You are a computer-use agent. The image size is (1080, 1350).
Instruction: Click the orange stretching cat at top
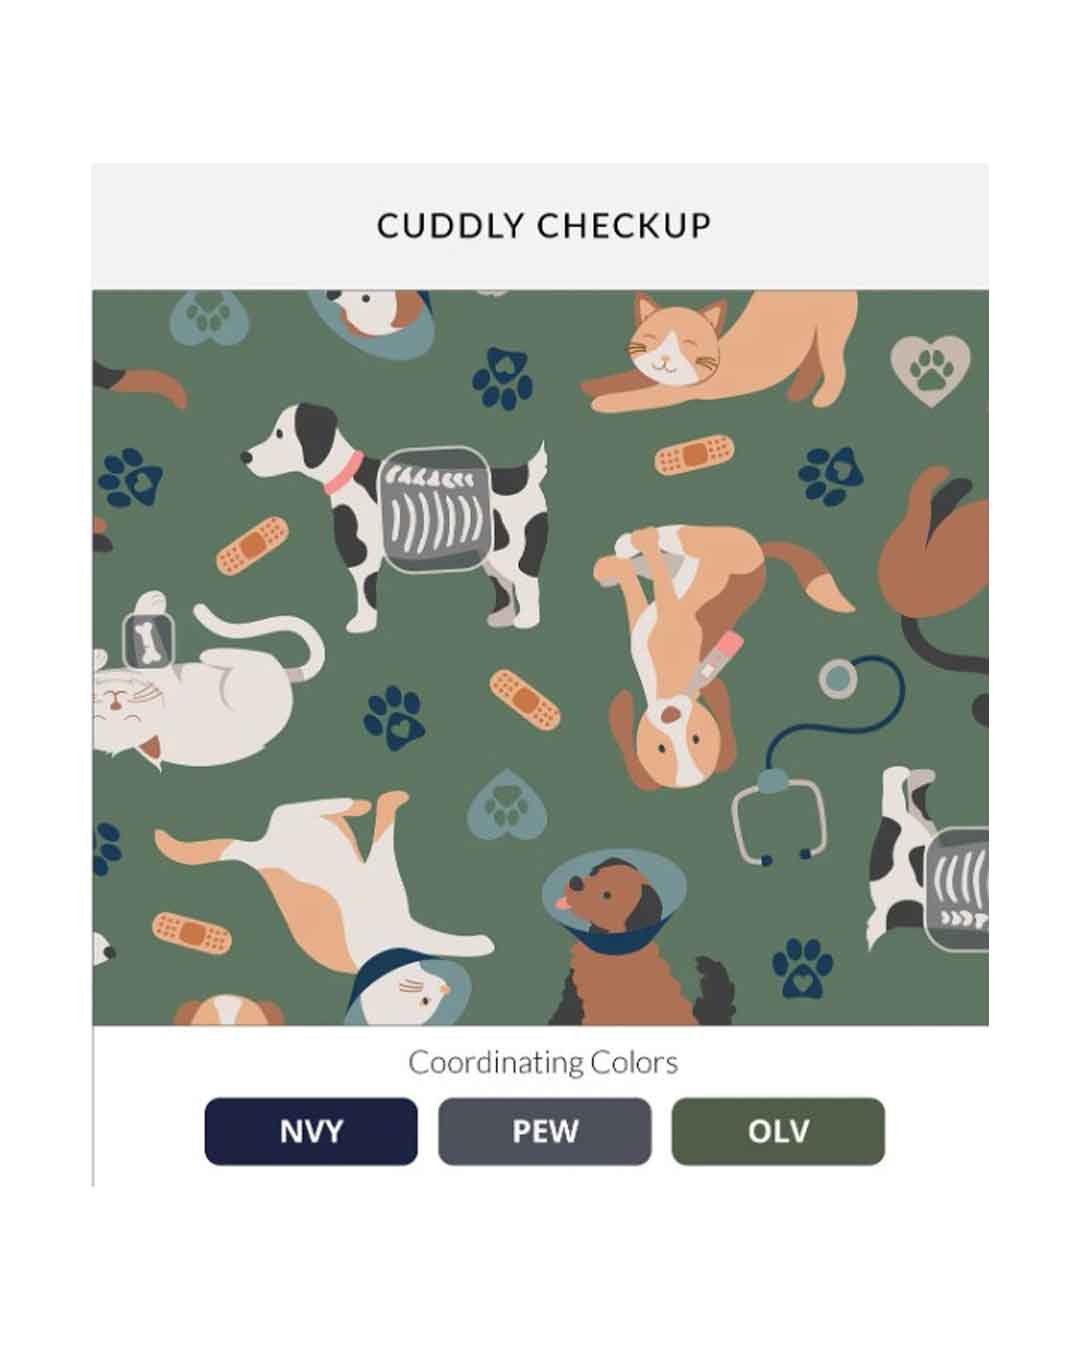coord(718,352)
